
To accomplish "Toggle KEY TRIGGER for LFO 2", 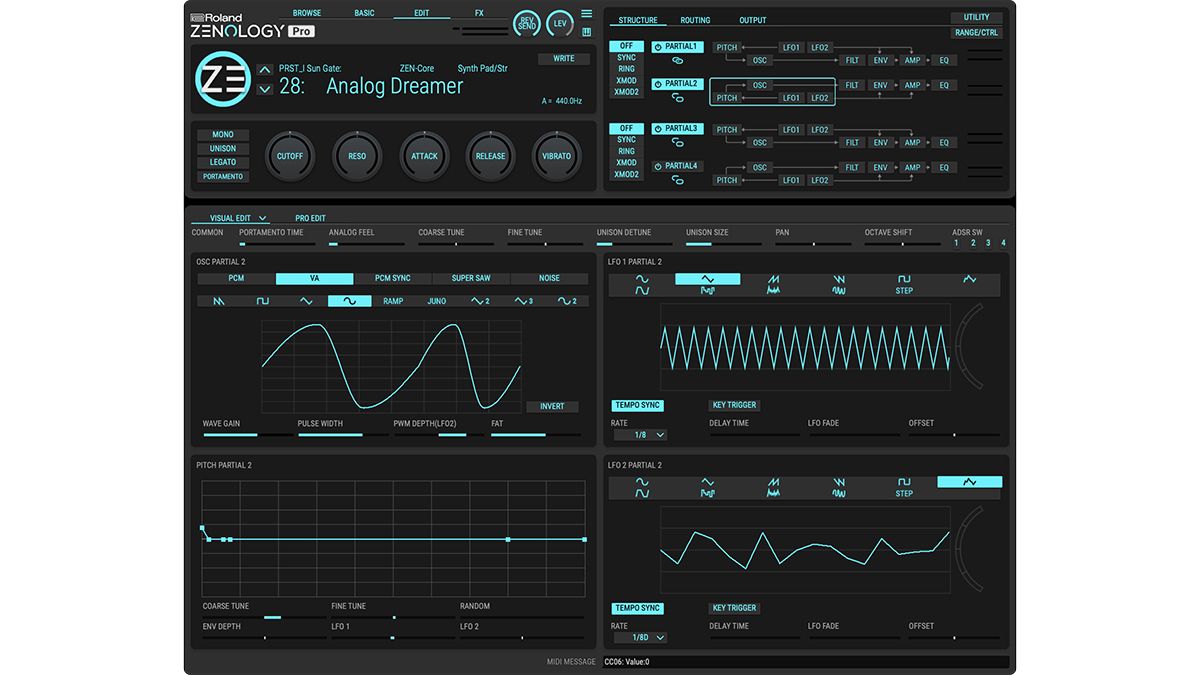I will pos(735,608).
